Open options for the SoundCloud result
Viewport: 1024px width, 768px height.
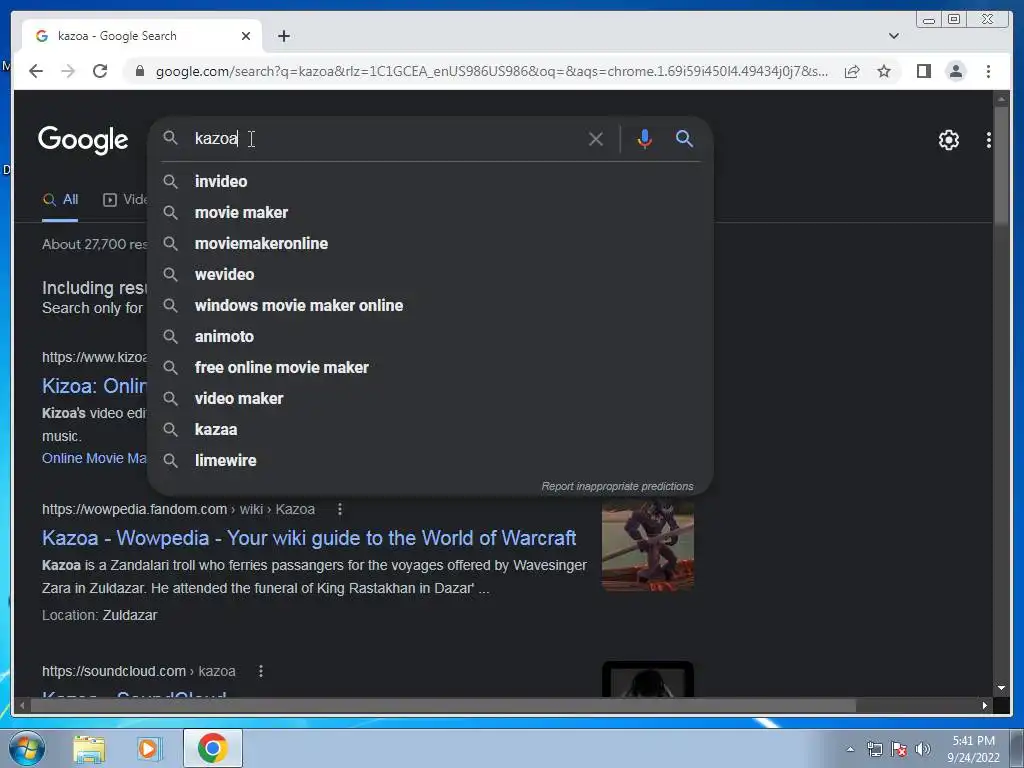(x=261, y=671)
